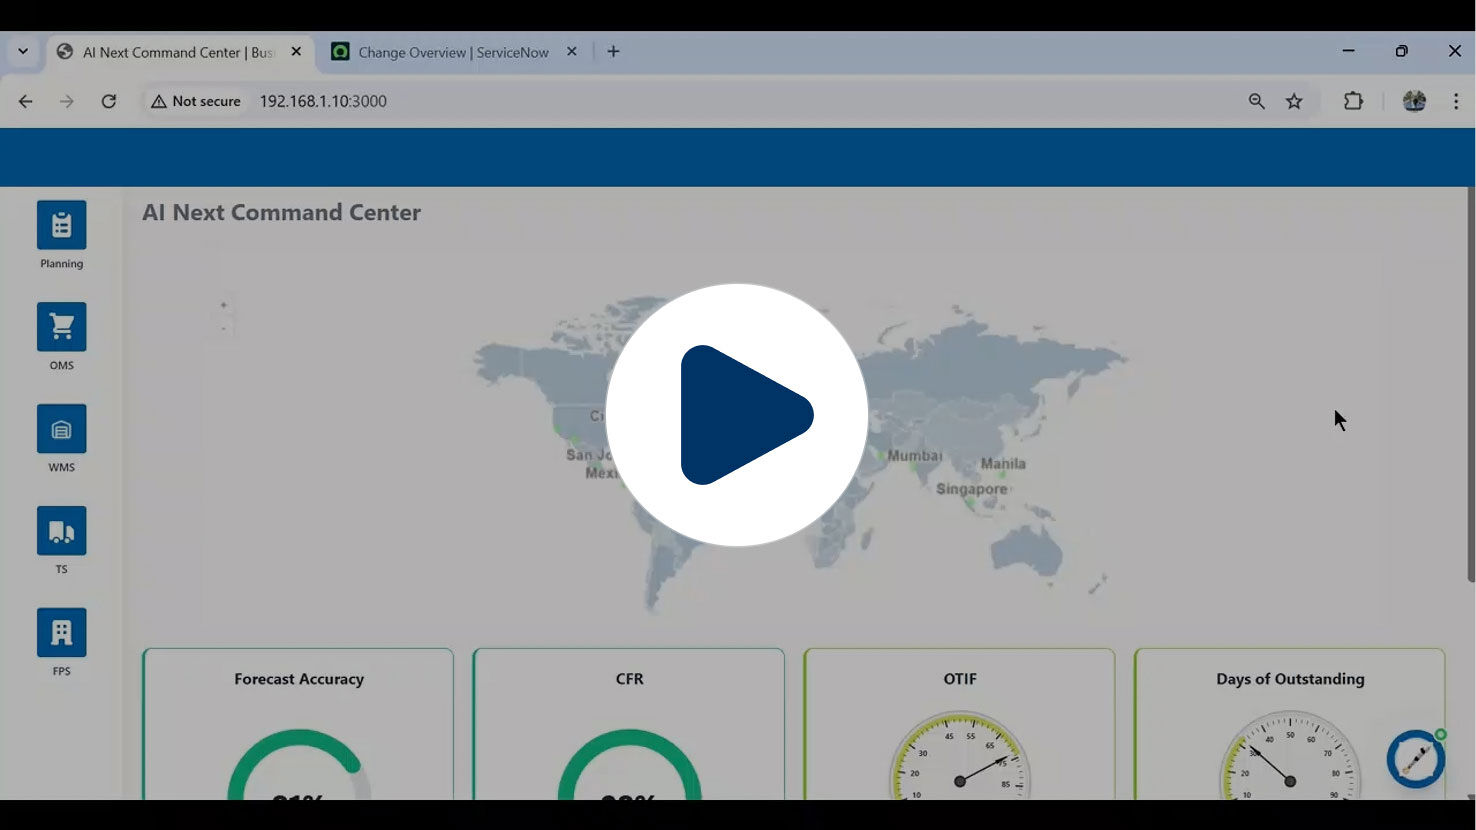
Task: Click the Days of Outstanding gauge dial
Action: click(1290, 756)
